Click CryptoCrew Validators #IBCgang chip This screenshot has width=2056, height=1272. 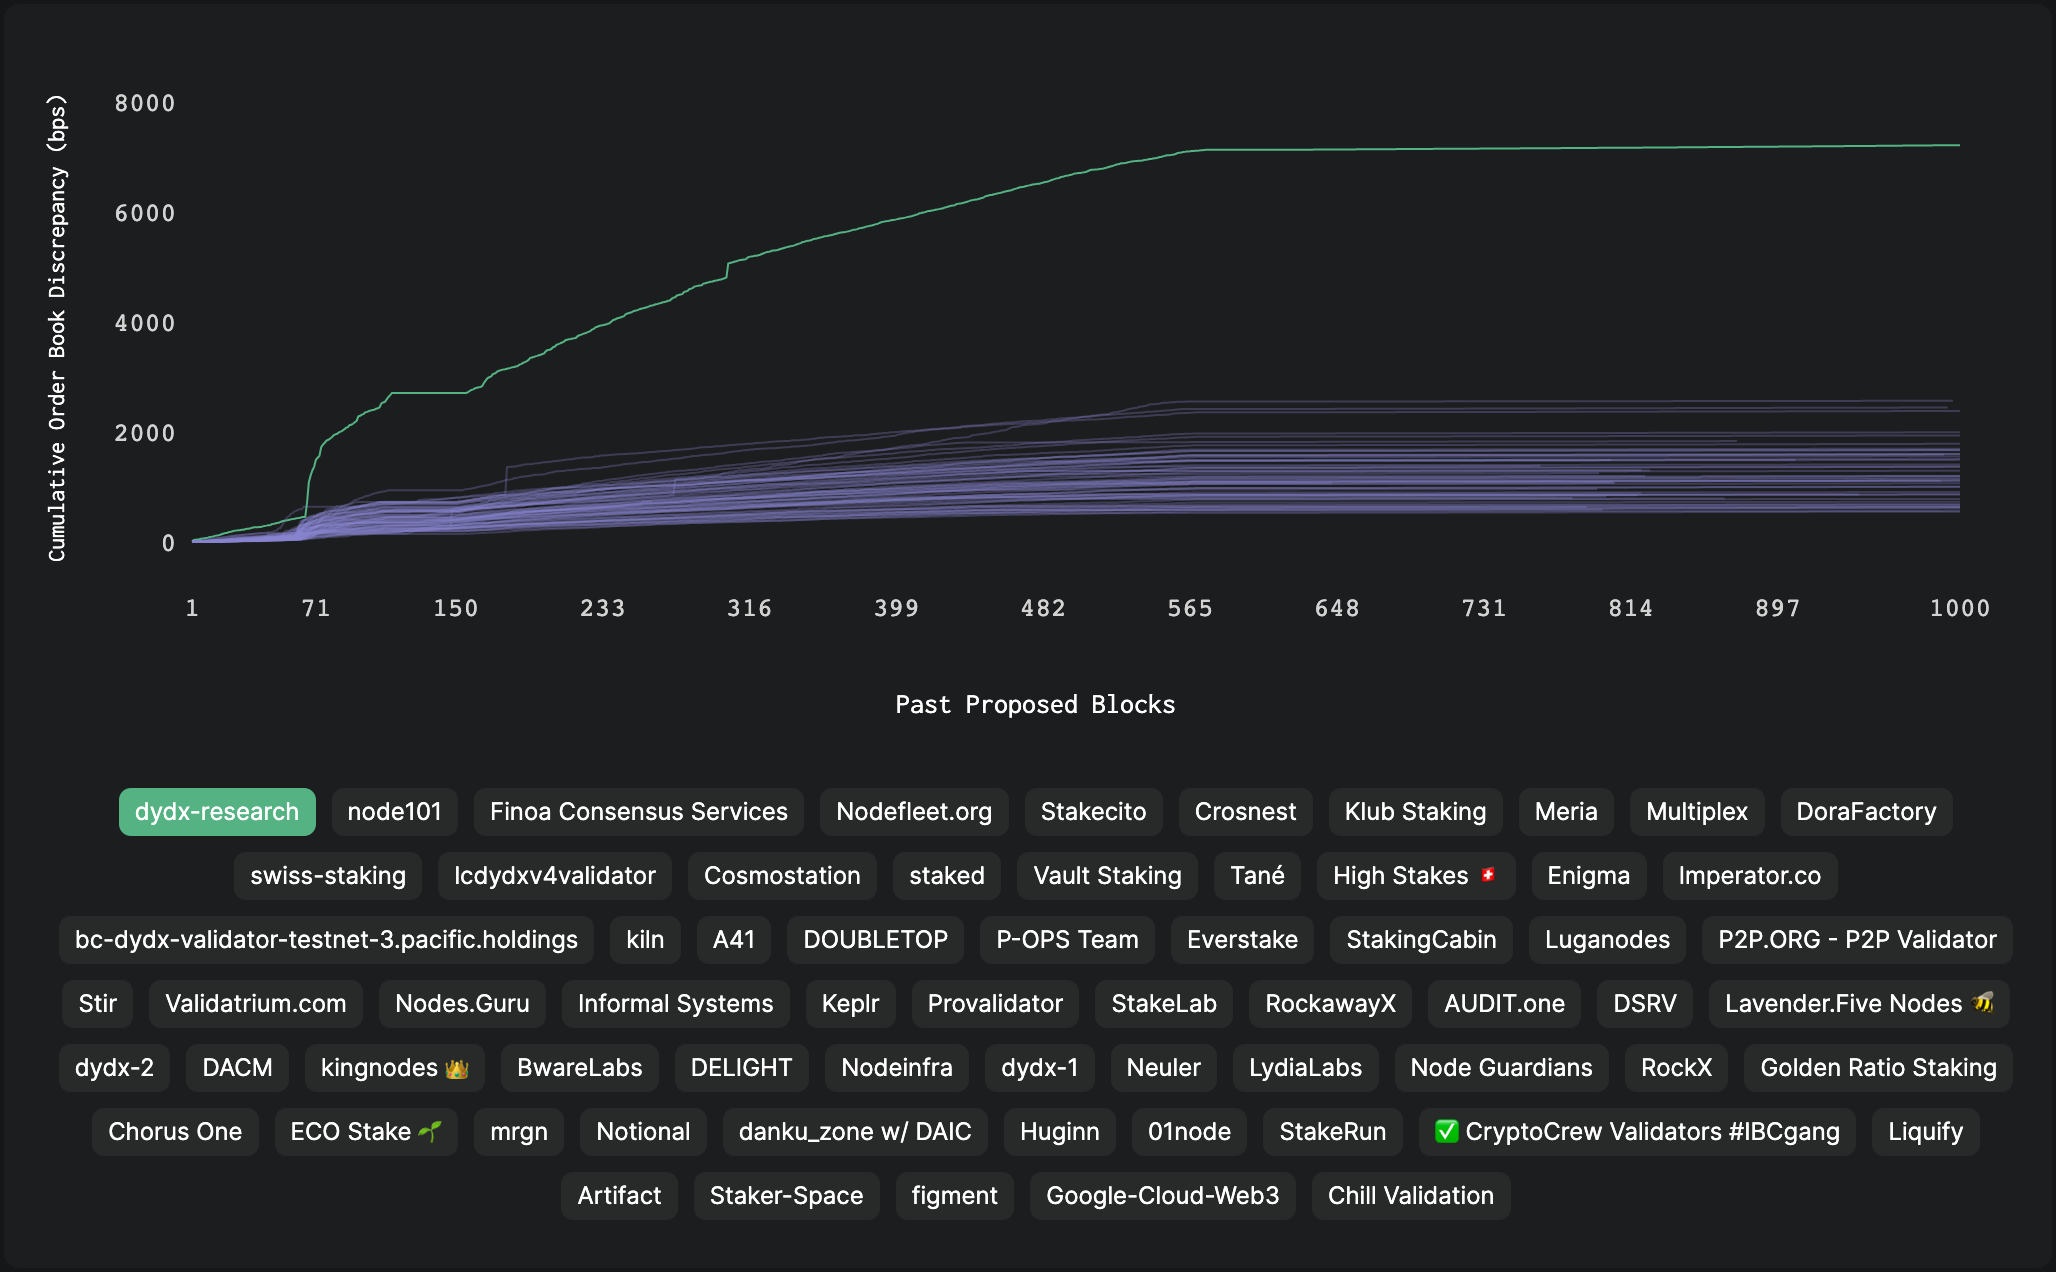point(1637,1131)
